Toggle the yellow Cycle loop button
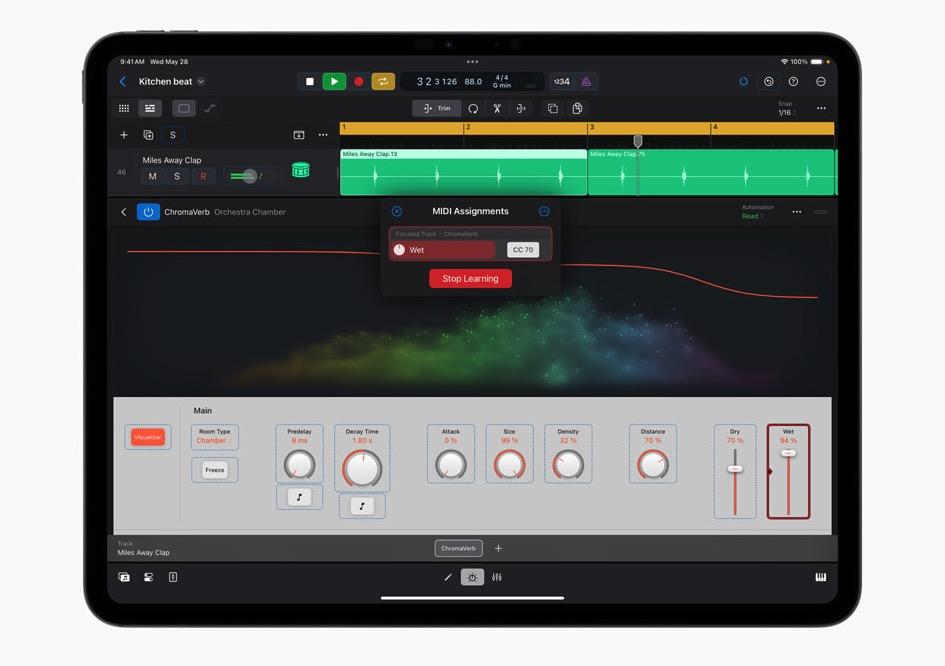This screenshot has height=666, width=945. [383, 82]
